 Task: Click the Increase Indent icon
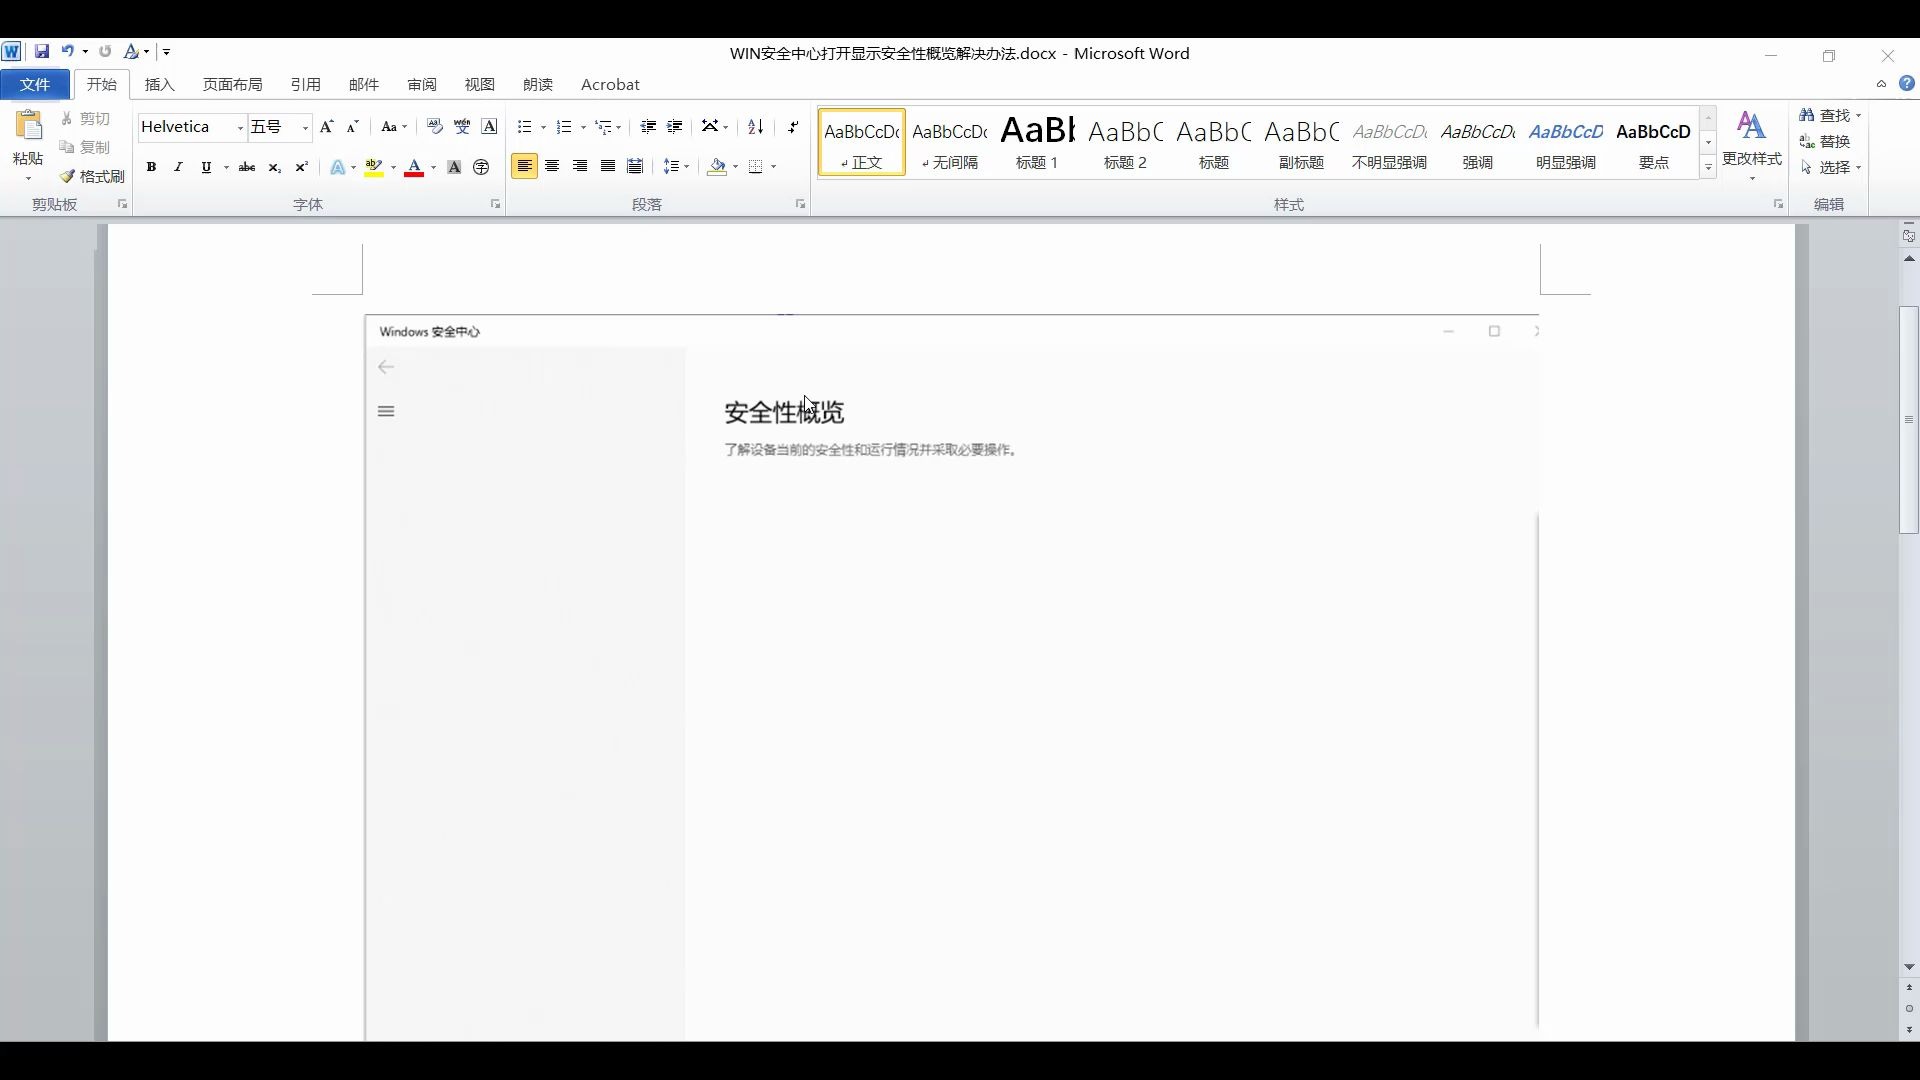[675, 127]
